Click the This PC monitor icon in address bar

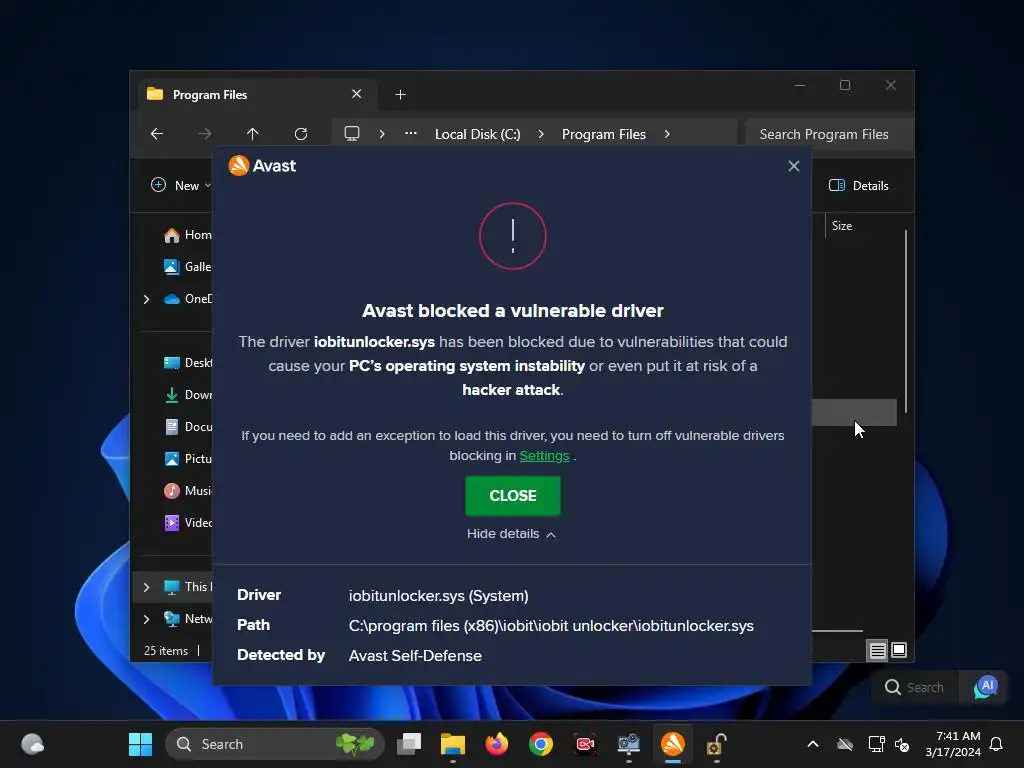(x=352, y=134)
